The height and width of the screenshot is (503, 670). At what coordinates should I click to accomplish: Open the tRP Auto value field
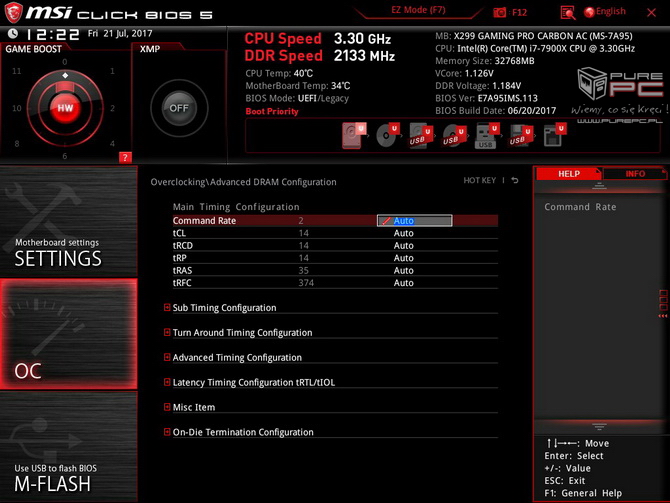coord(403,258)
